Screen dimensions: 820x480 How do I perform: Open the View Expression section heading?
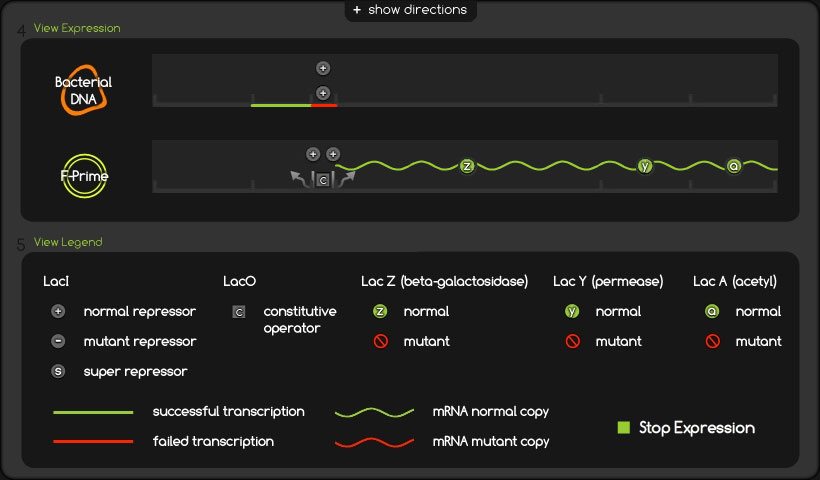tap(77, 28)
